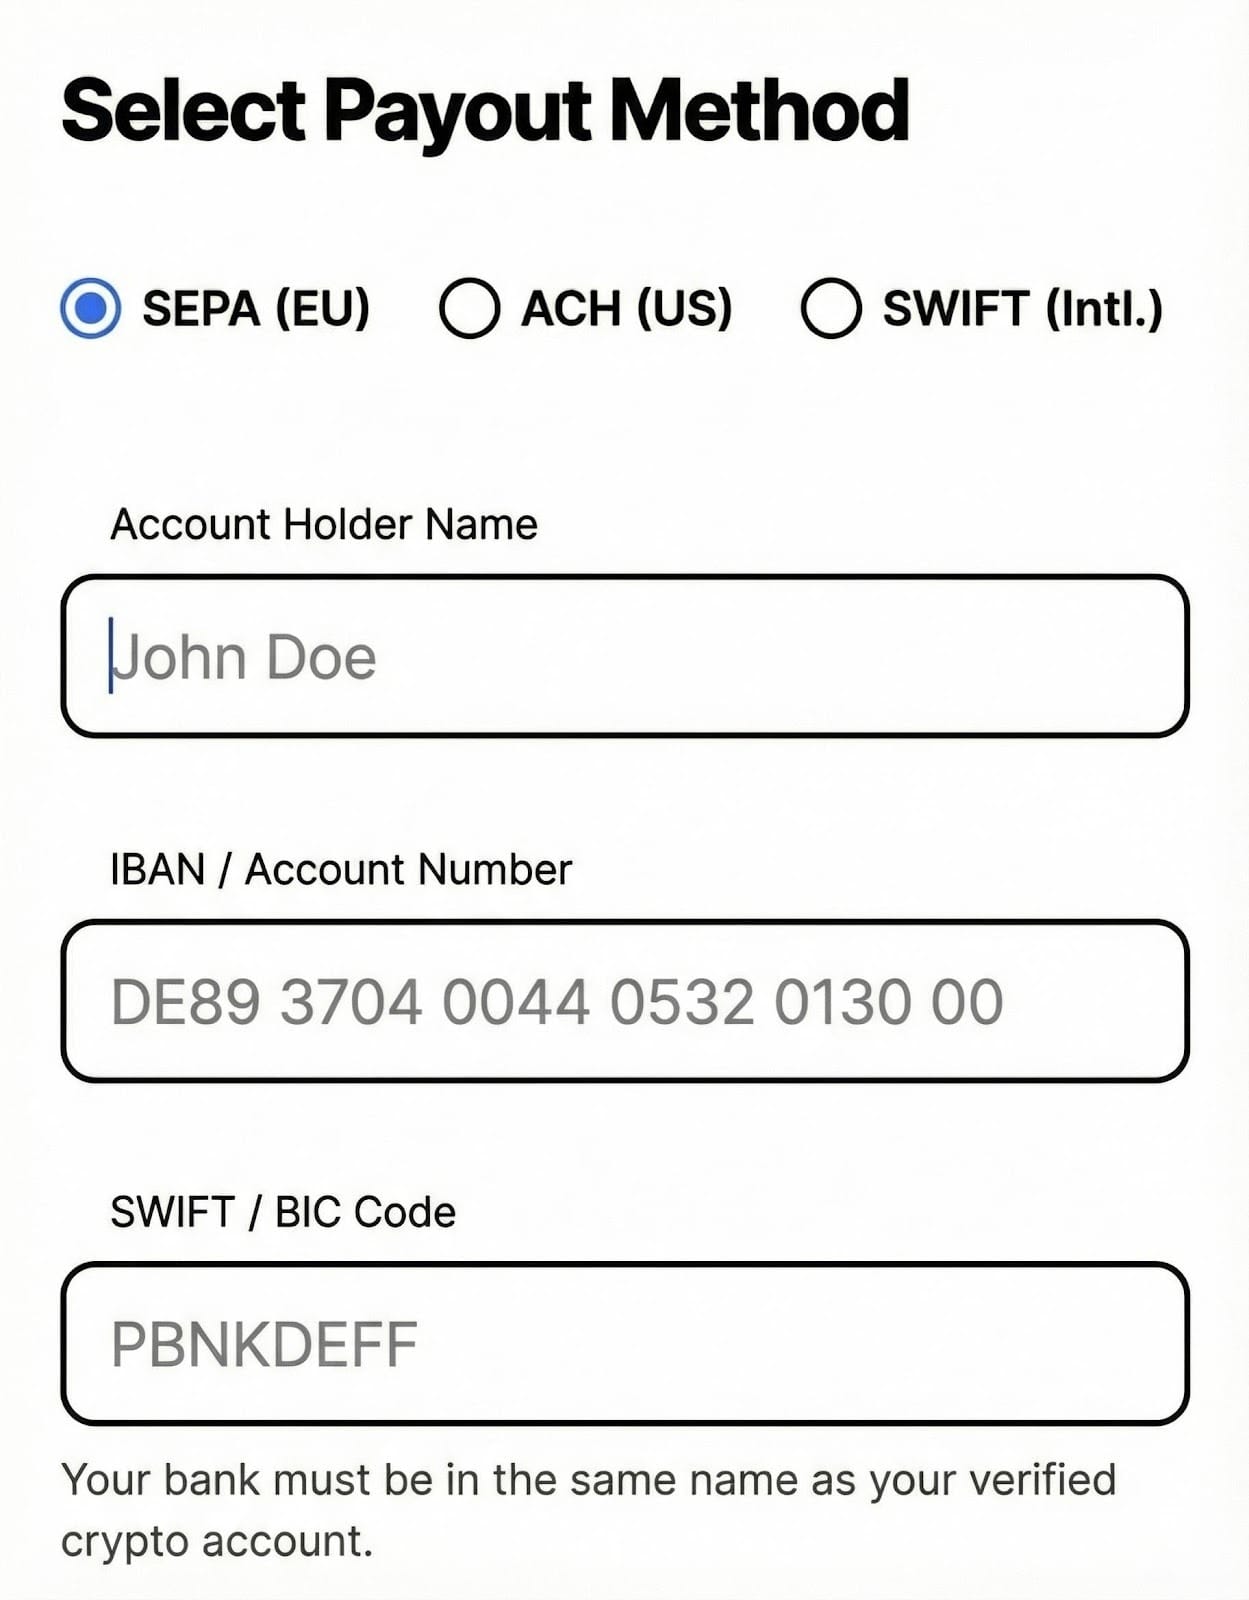Screen dimensions: 1249x1600
Task: Click the text cursor in the name field
Action: 111,656
